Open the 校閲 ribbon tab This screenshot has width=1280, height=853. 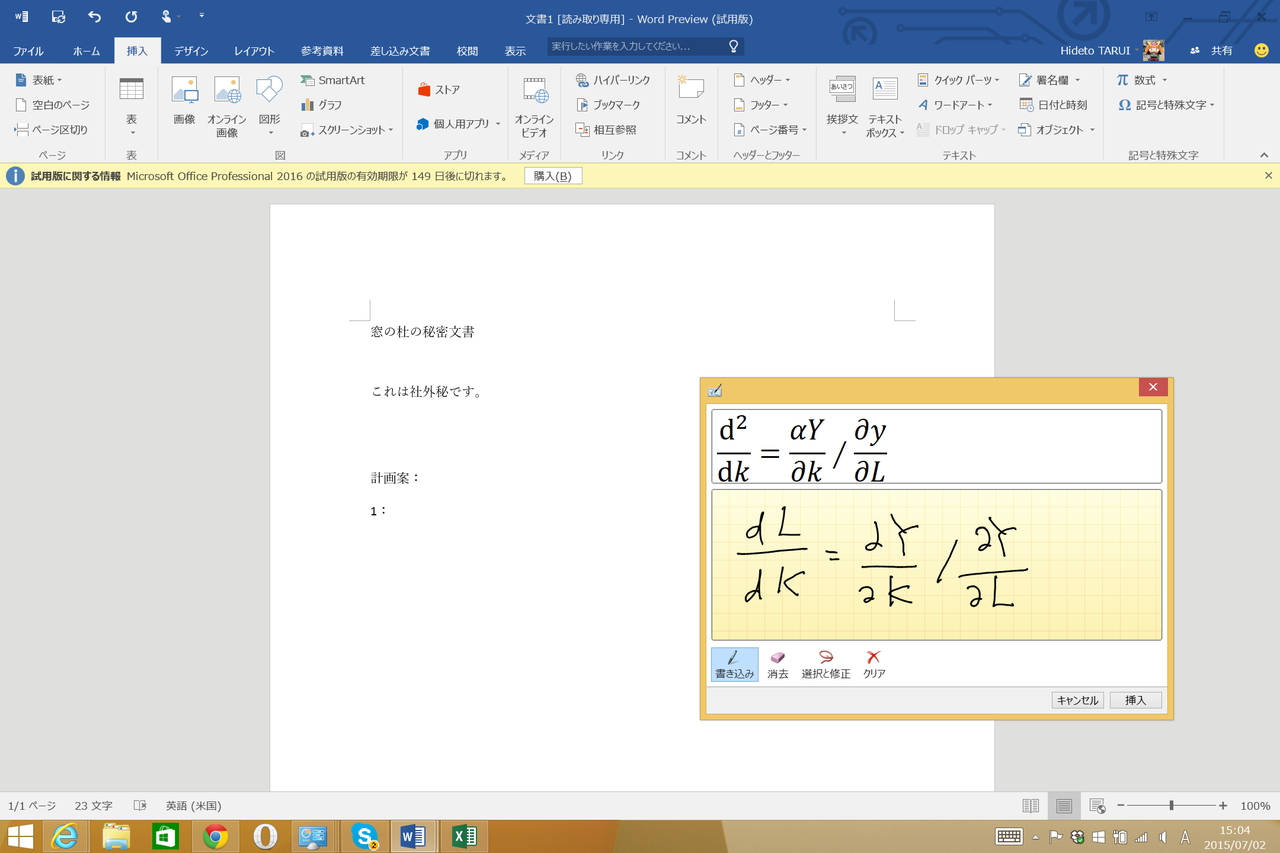point(466,50)
